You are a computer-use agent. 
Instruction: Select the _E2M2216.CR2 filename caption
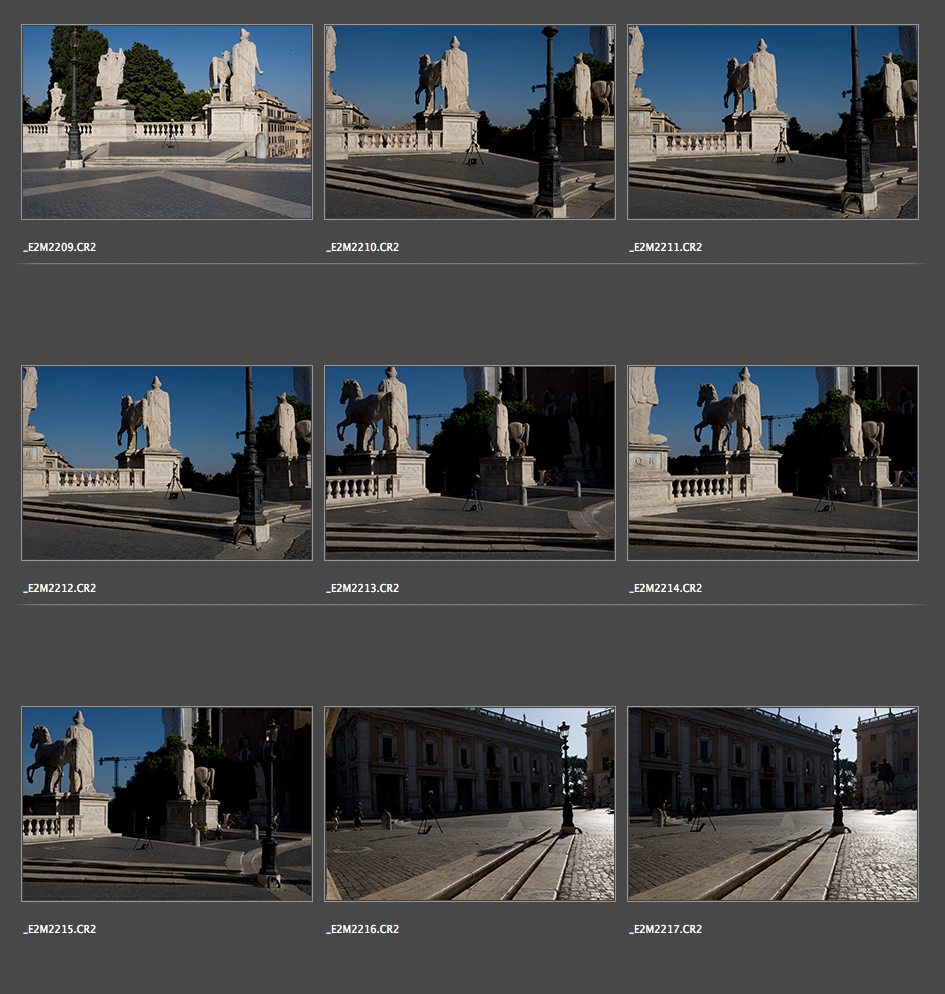click(x=362, y=929)
